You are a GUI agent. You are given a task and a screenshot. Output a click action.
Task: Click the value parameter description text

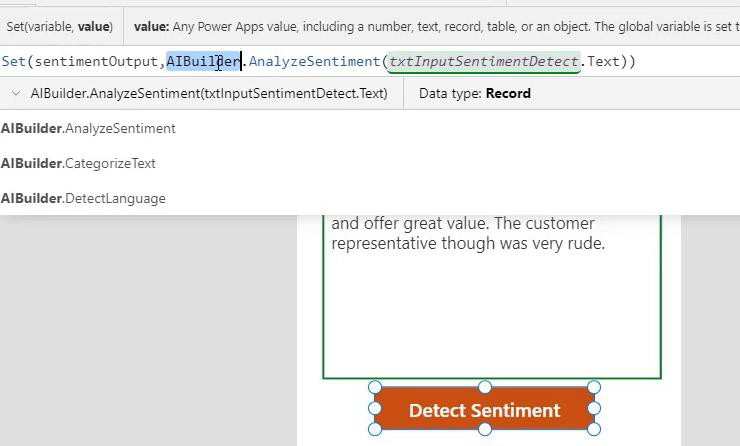tap(437, 26)
